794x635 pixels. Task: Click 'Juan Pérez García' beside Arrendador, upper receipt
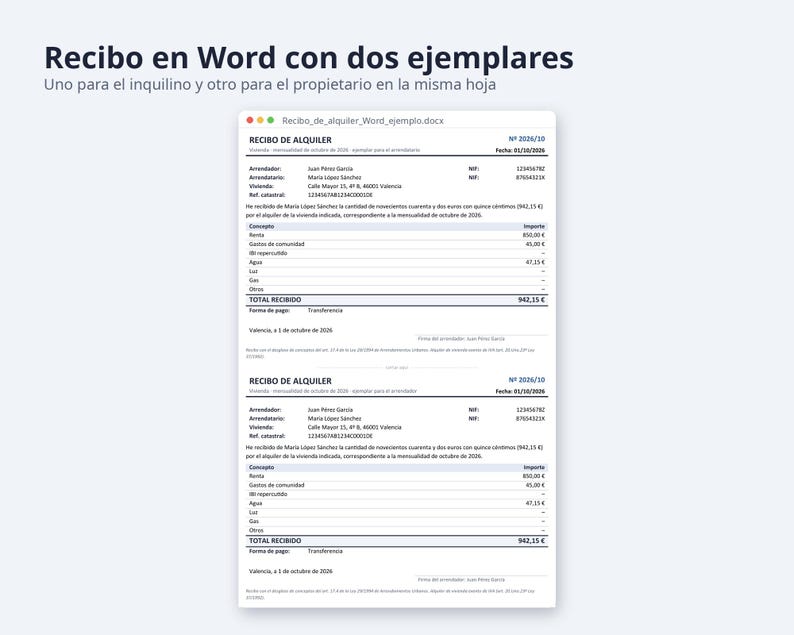(x=330, y=169)
